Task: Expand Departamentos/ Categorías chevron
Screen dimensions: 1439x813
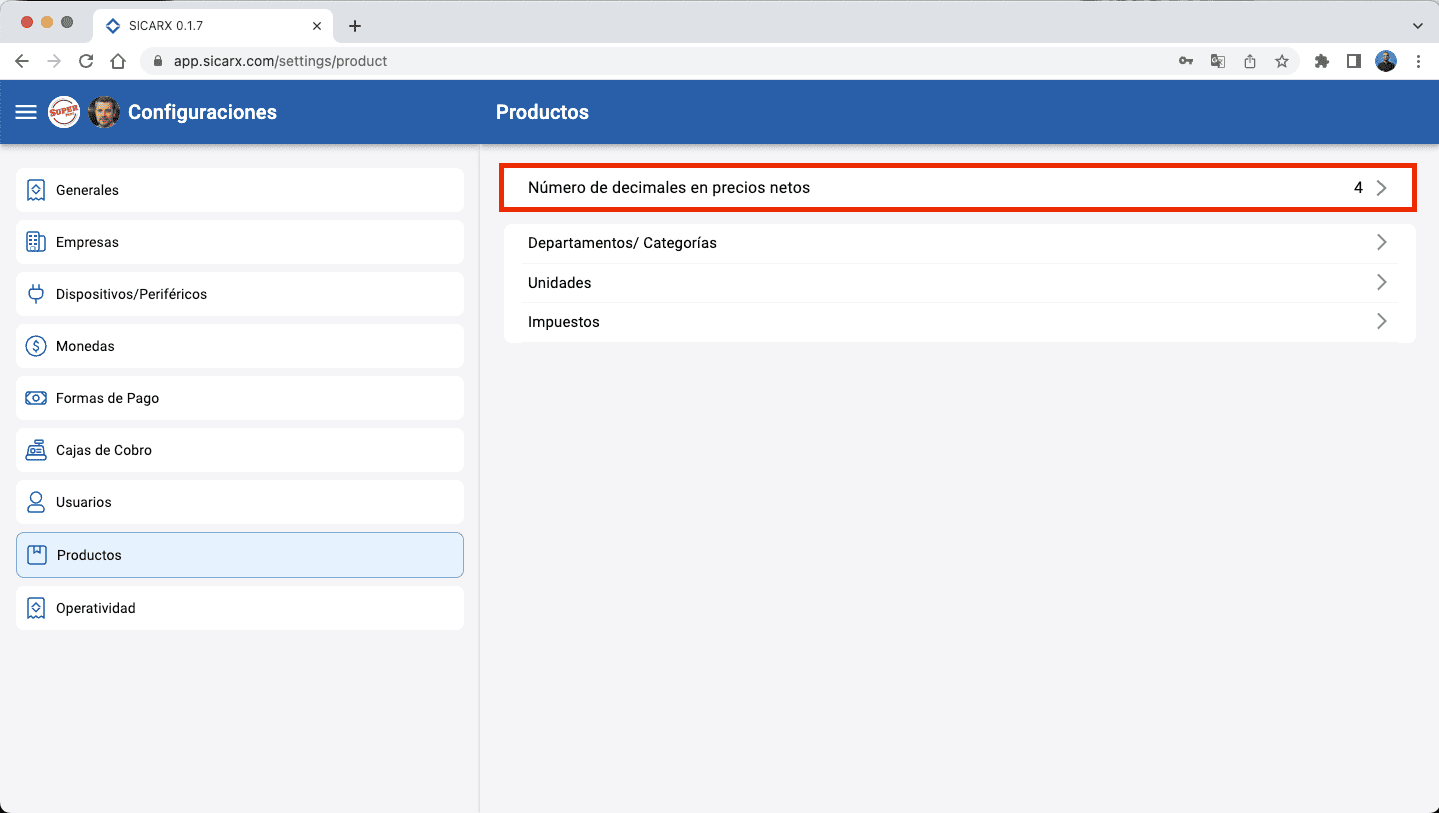Action: click(x=1381, y=242)
